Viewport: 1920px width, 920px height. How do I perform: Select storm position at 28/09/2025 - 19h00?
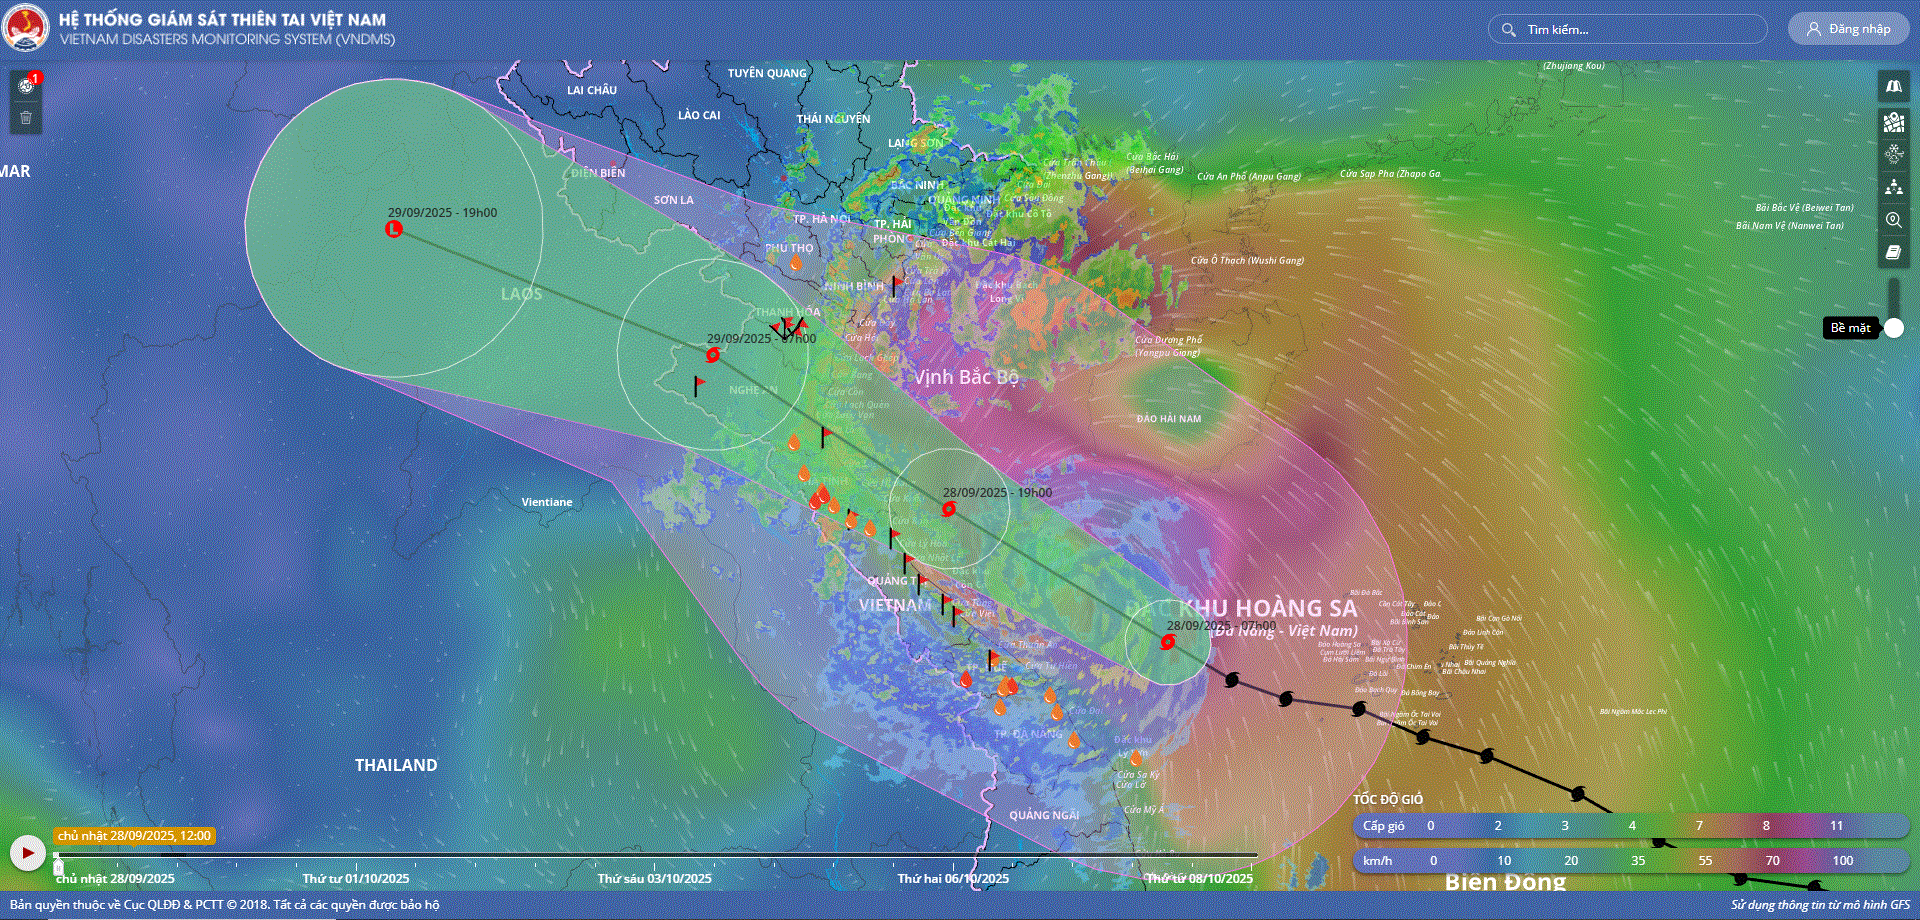click(x=948, y=509)
